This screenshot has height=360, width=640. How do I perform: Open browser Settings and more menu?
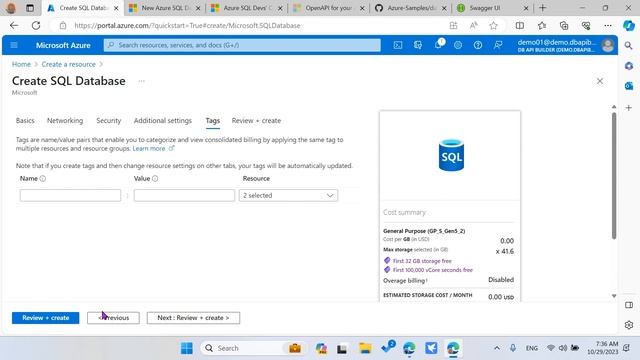pos(608,25)
